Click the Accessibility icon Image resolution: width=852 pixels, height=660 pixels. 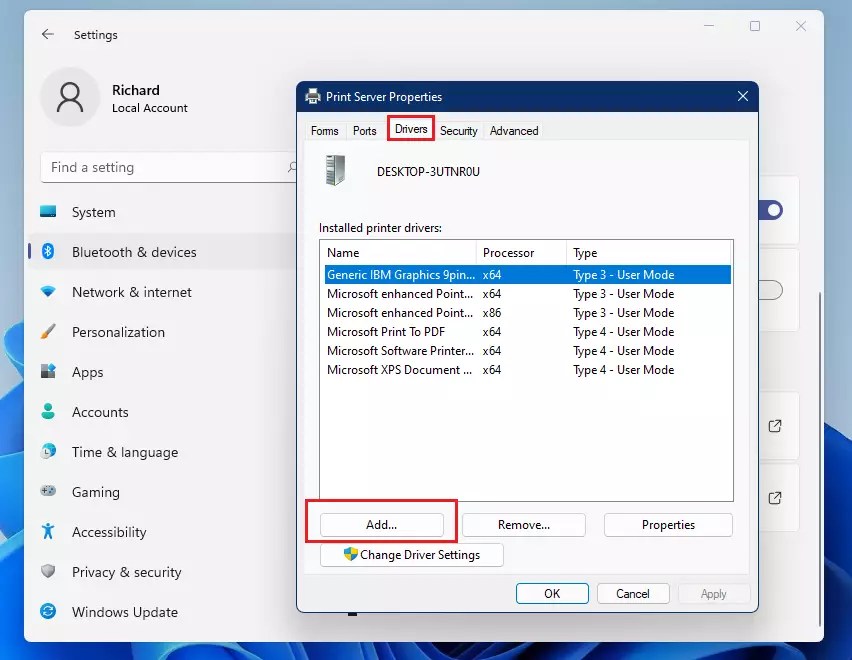47,532
